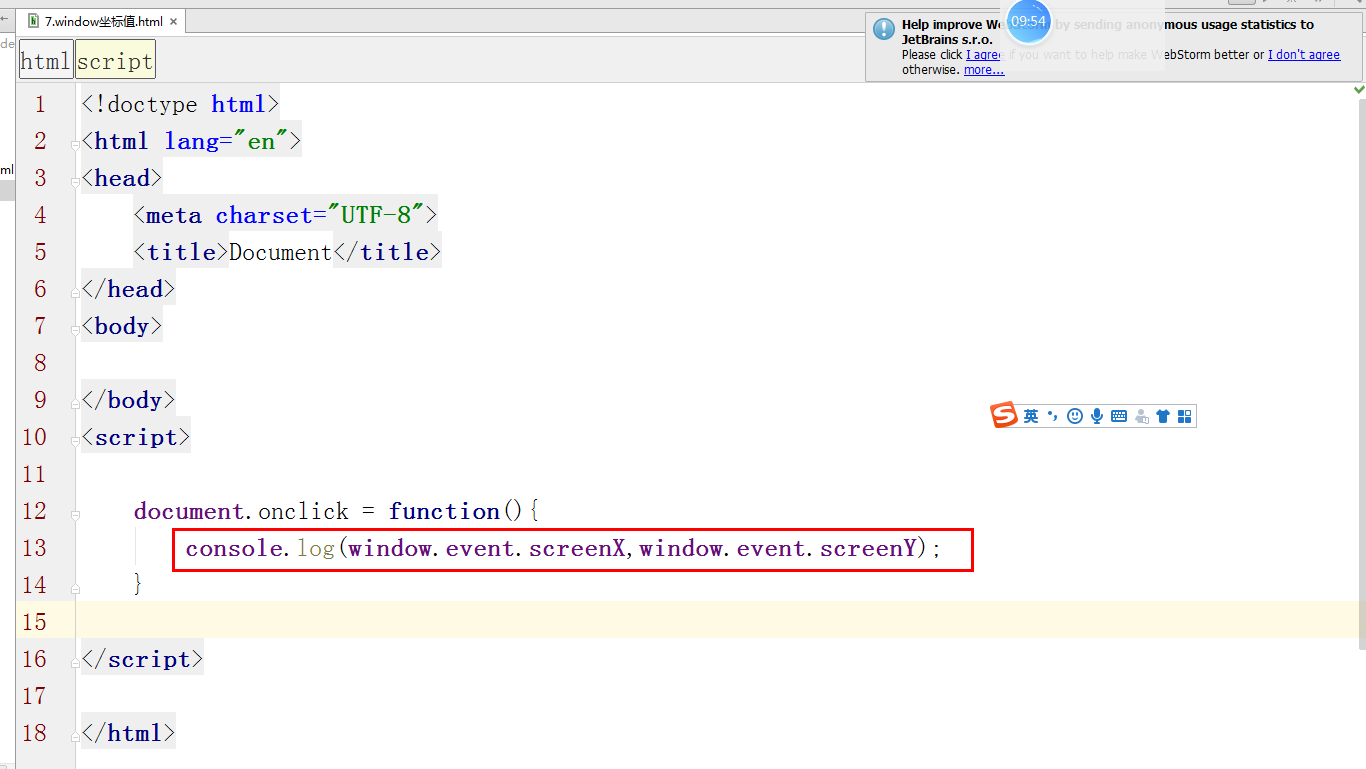Click the closing "</body>" tag text
This screenshot has width=1366, height=769.
click(x=128, y=400)
